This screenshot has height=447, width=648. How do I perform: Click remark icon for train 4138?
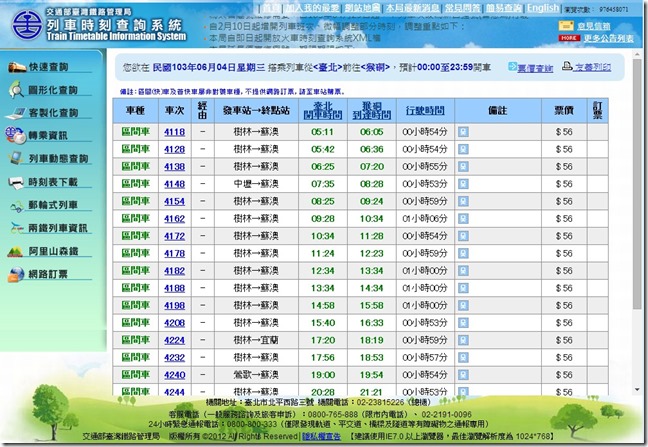464,166
